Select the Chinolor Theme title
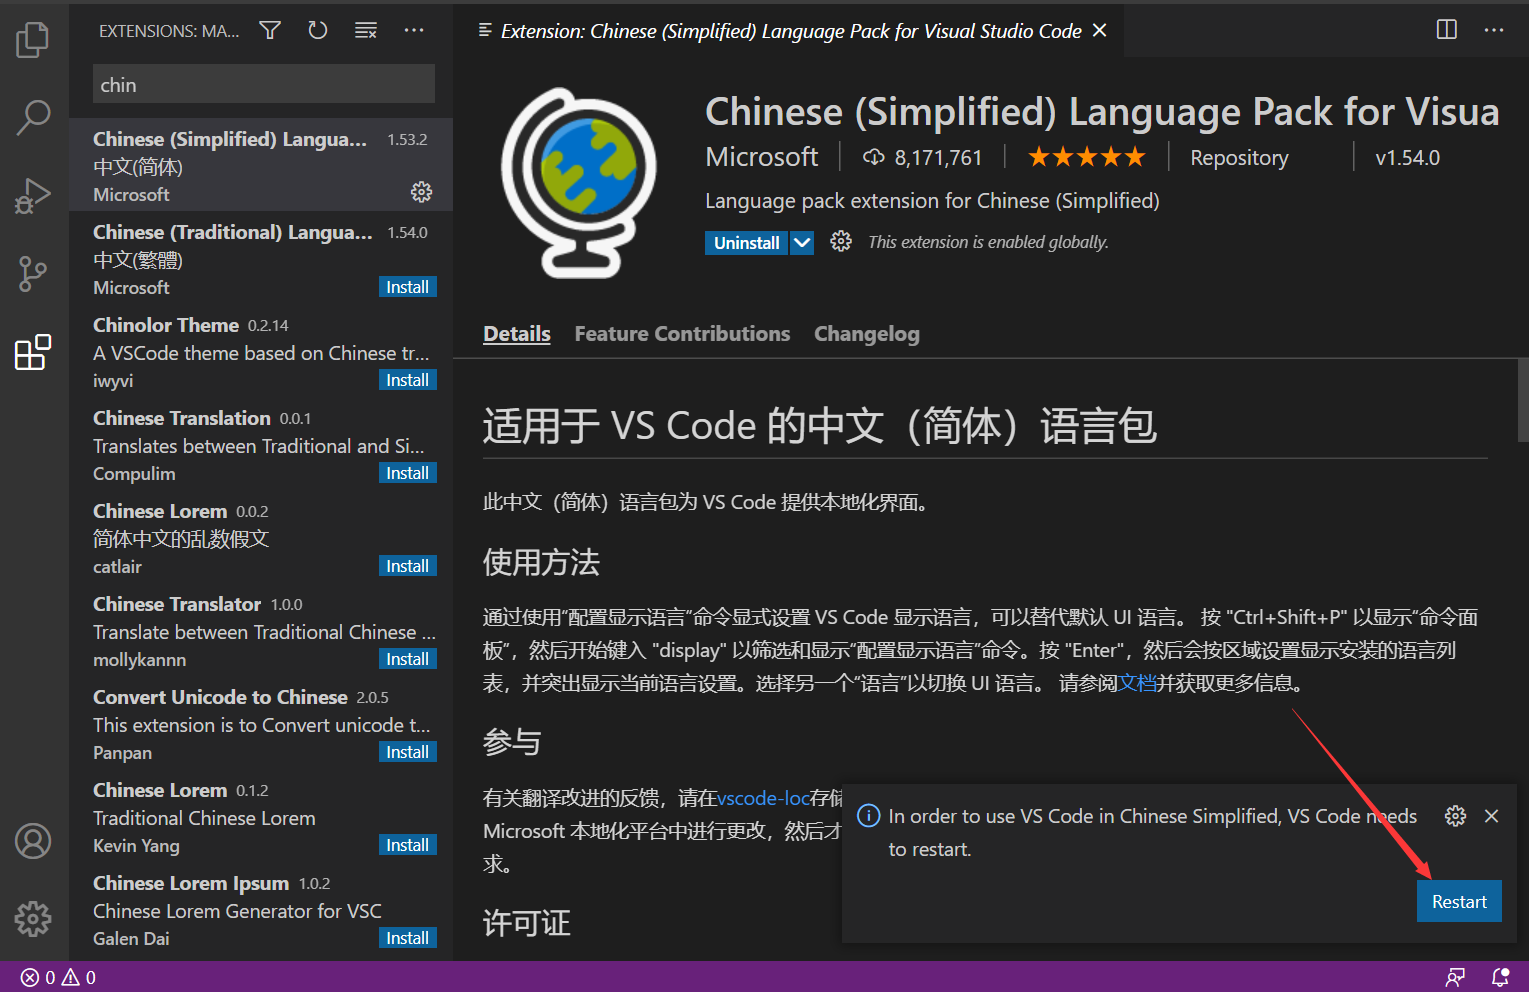Viewport: 1529px width, 992px height. tap(166, 325)
